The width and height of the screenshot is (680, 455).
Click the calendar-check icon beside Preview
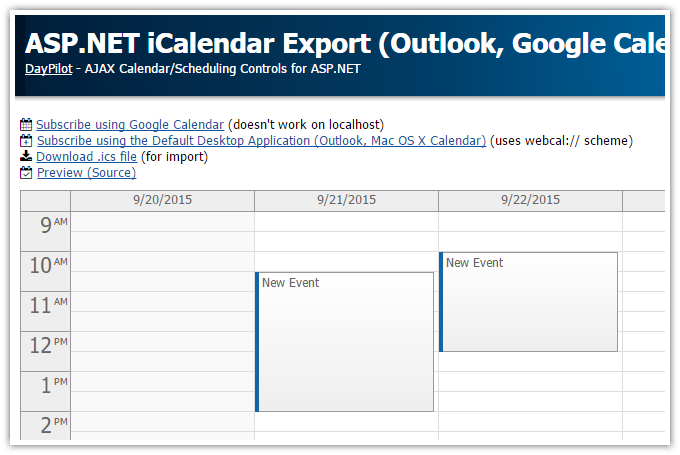click(x=26, y=173)
